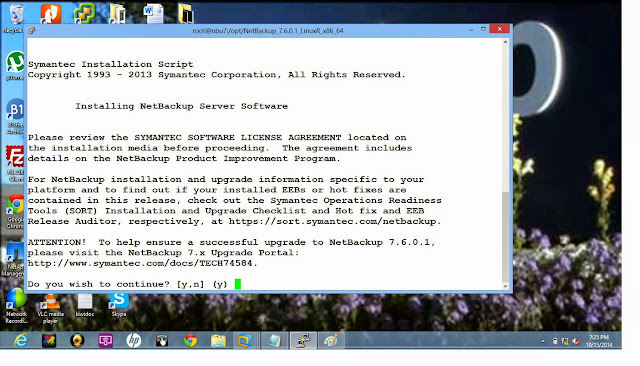Open network status icon in system tray

click(x=565, y=341)
